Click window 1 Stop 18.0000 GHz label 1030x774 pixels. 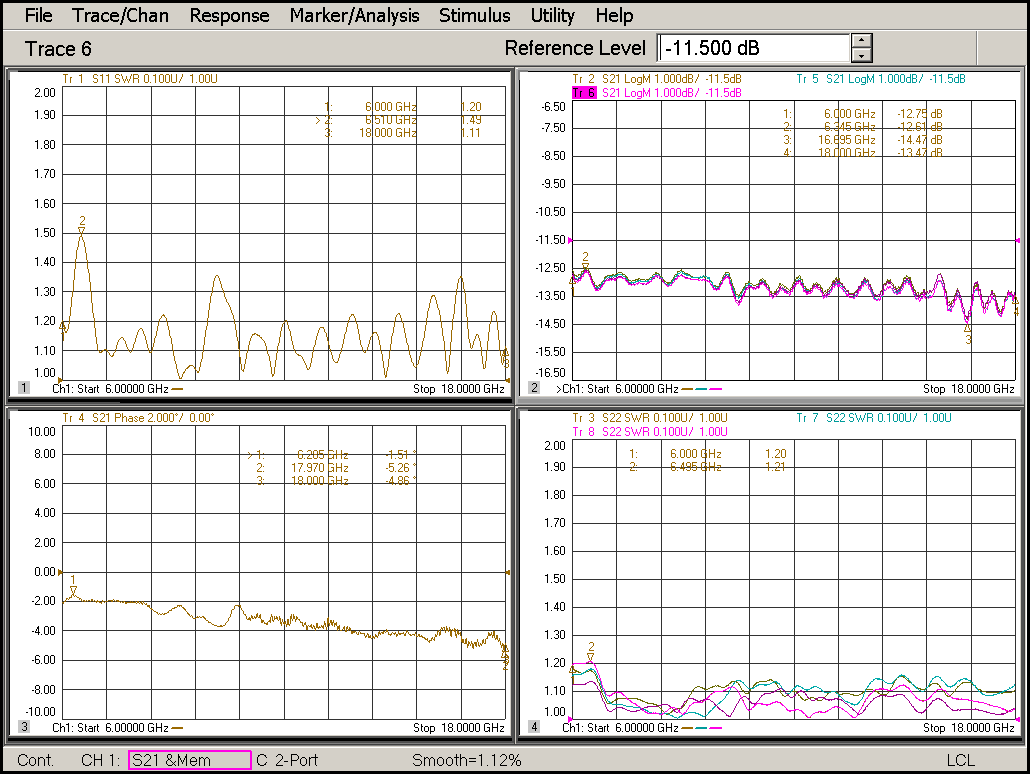(x=459, y=388)
